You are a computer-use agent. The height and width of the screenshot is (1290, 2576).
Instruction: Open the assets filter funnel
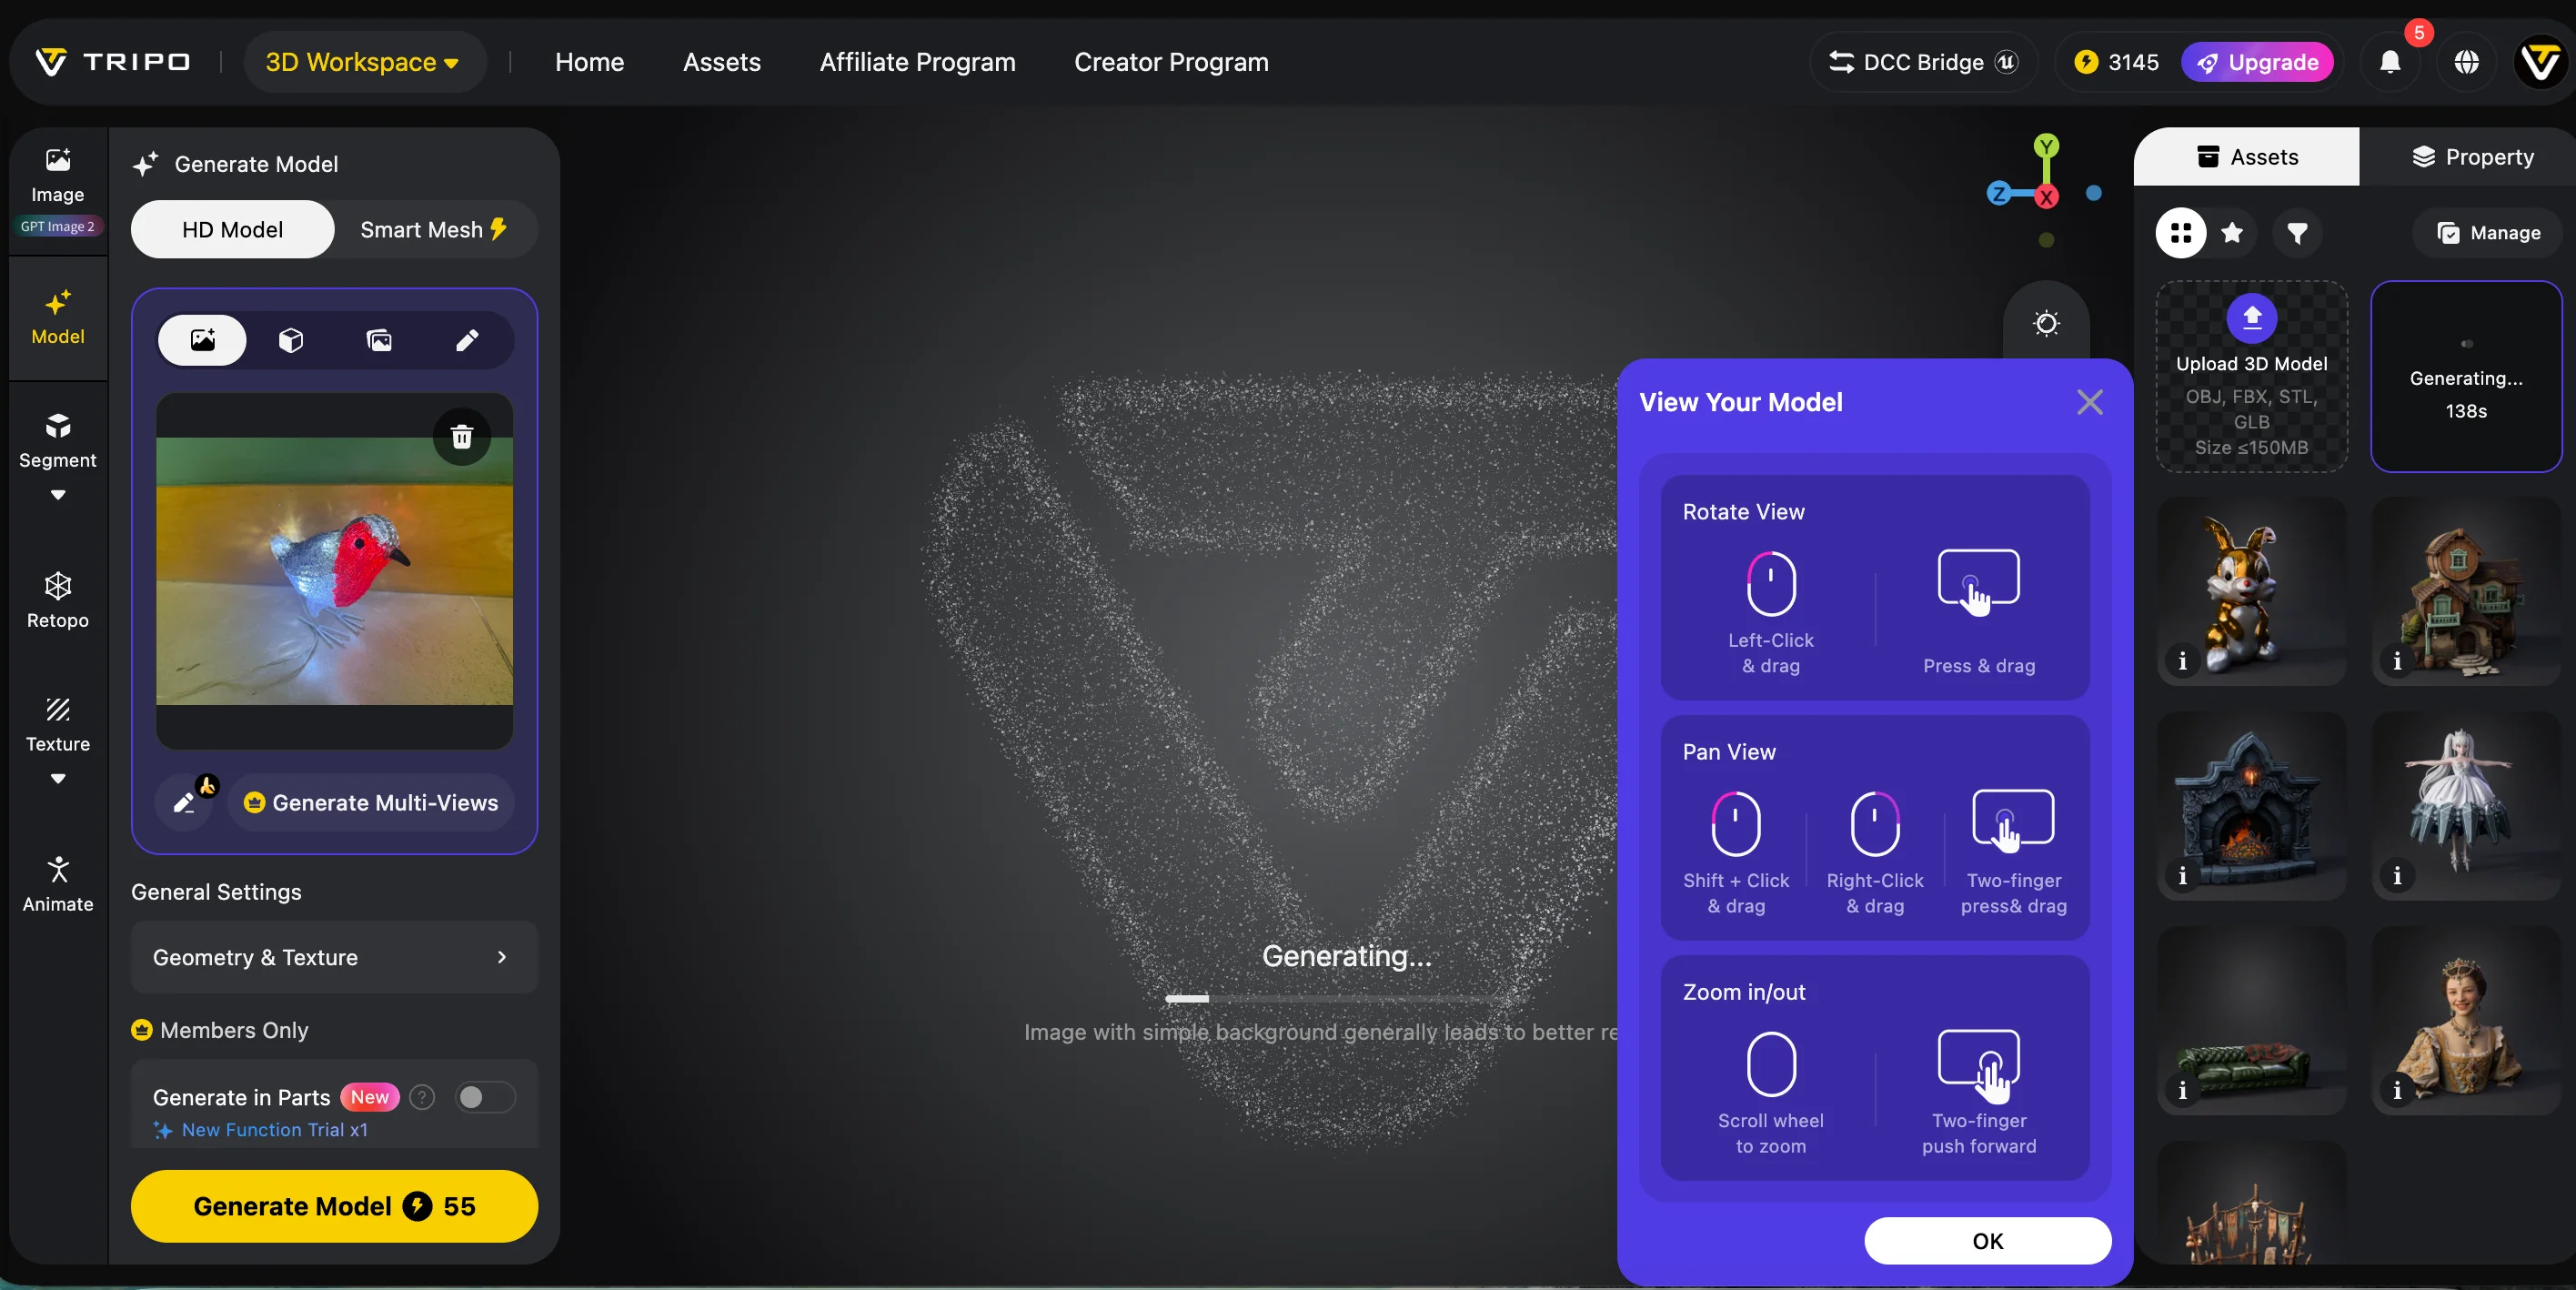pos(2297,233)
